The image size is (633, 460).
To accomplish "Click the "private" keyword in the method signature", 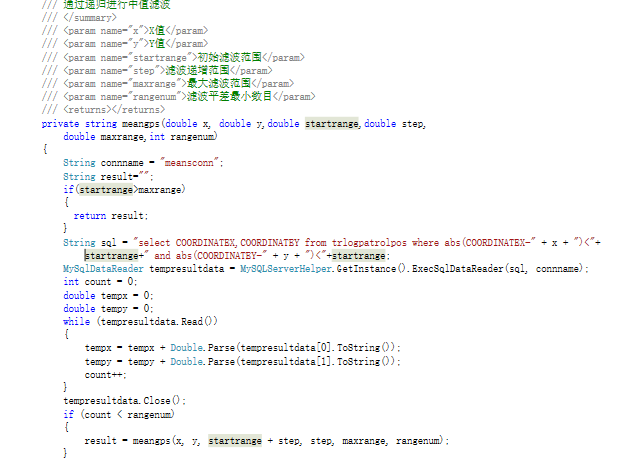I will [60, 124].
